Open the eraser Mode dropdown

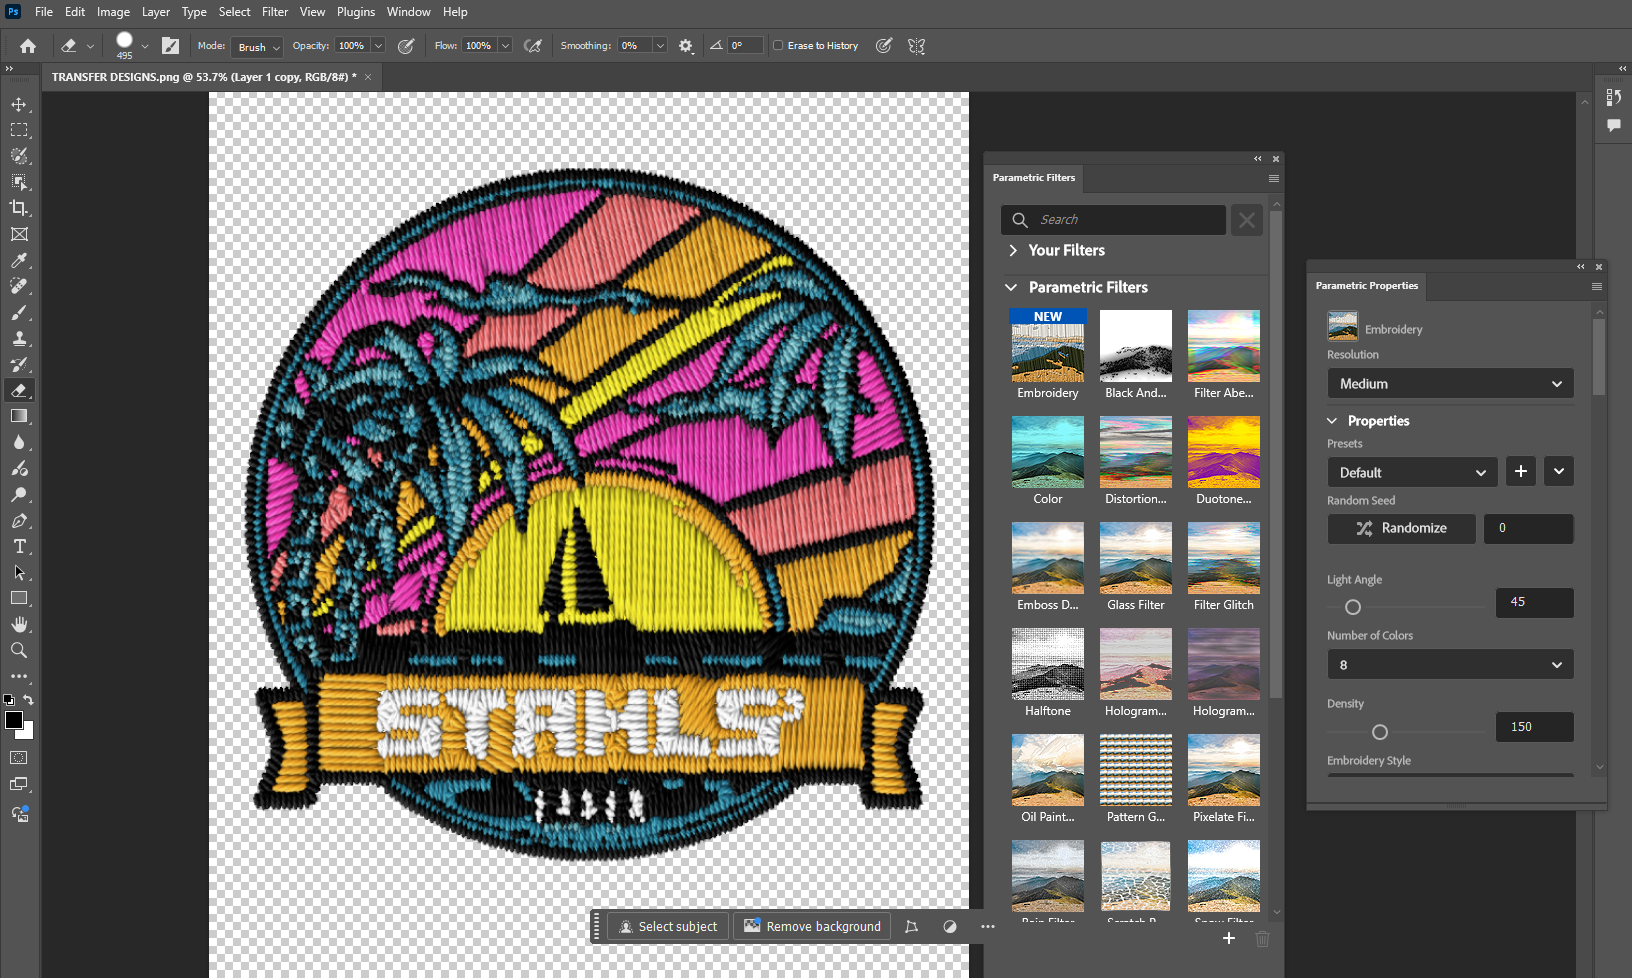click(x=258, y=47)
